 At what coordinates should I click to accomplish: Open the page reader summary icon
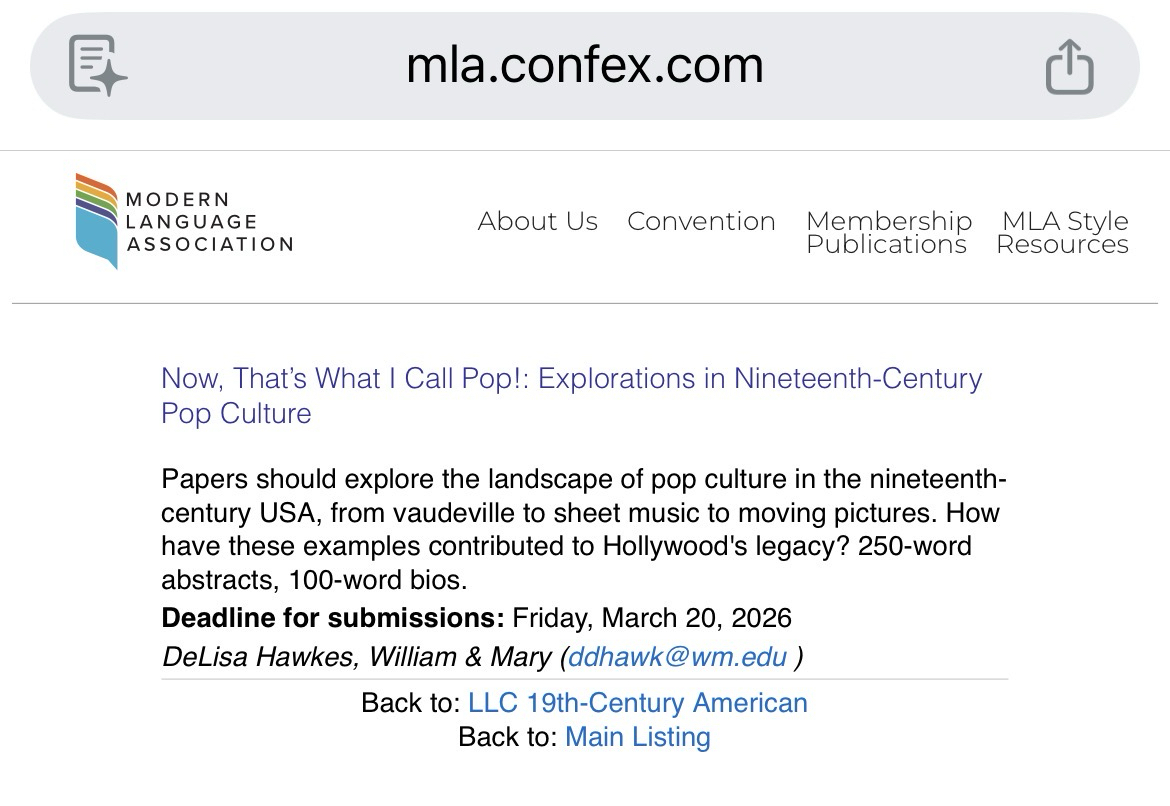coord(97,66)
